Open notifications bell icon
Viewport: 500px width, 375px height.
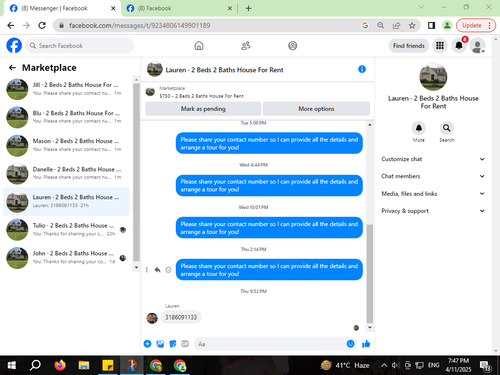pos(459,46)
